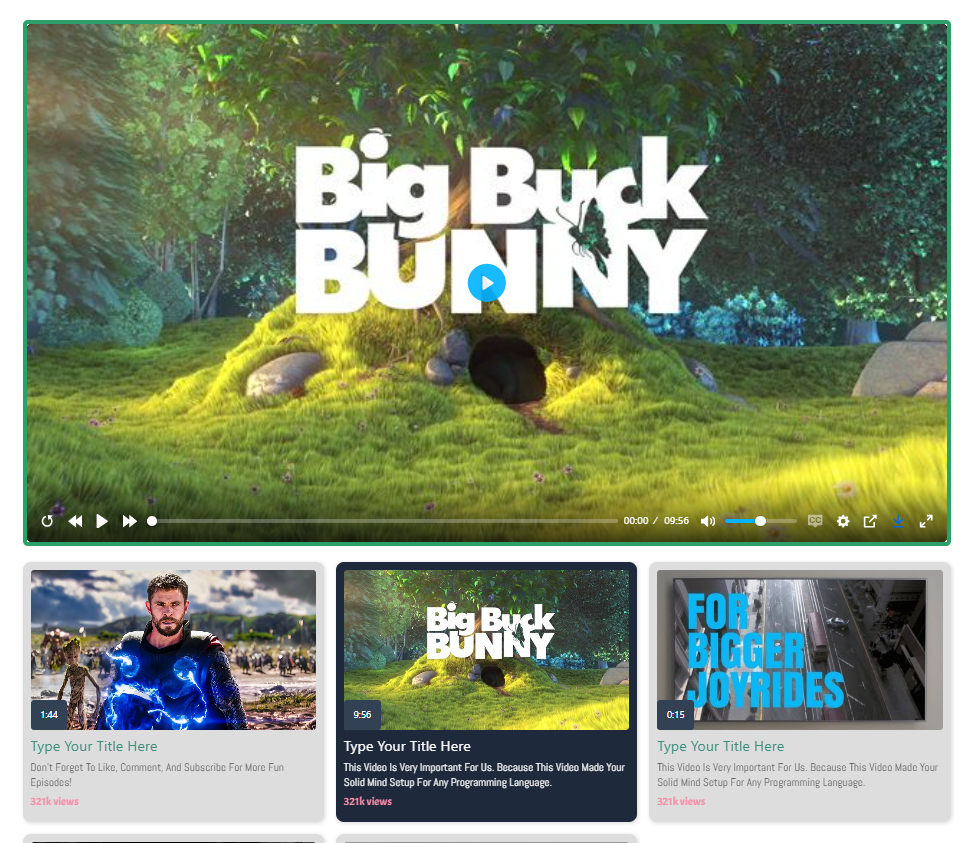The width and height of the screenshot is (975, 843).
Task: Open player settings gear icon
Action: pos(843,521)
